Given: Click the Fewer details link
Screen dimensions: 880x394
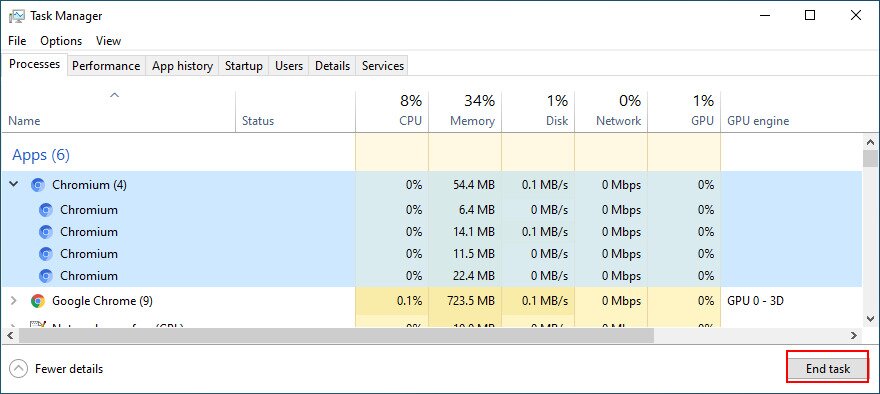Looking at the screenshot, I should (x=69, y=369).
